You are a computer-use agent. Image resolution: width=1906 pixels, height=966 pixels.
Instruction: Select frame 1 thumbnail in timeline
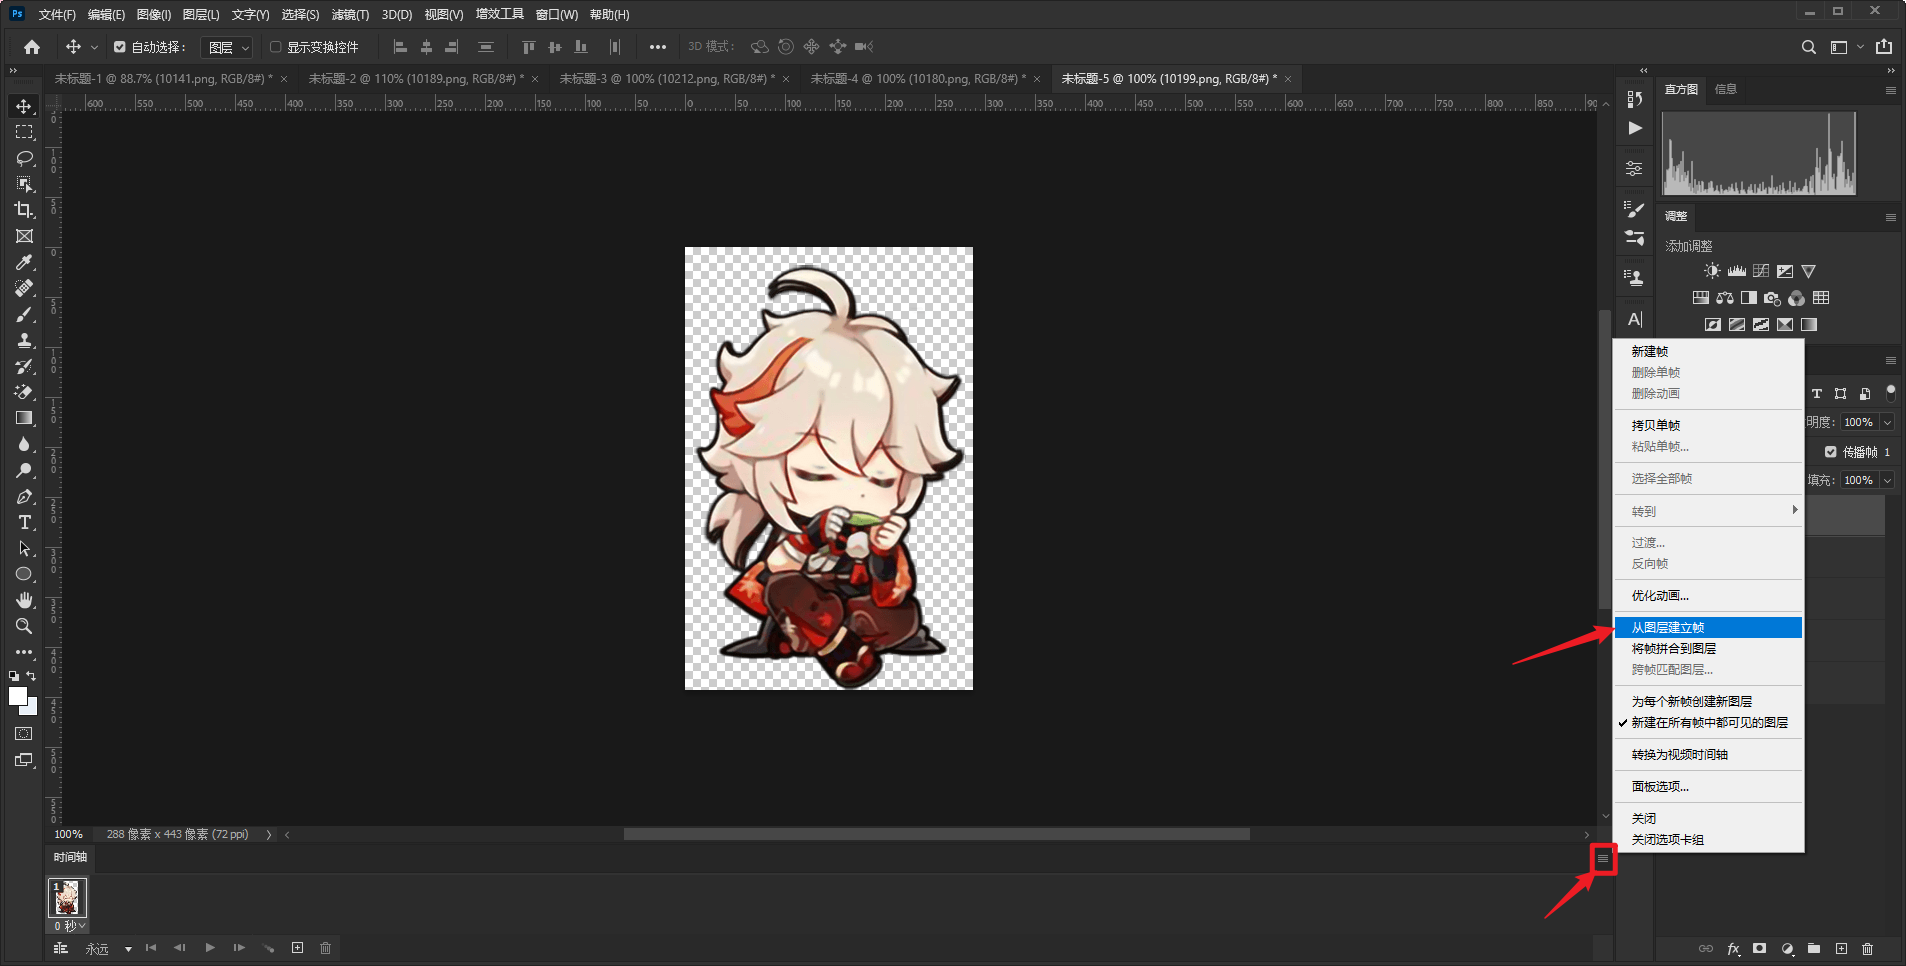tap(68, 898)
